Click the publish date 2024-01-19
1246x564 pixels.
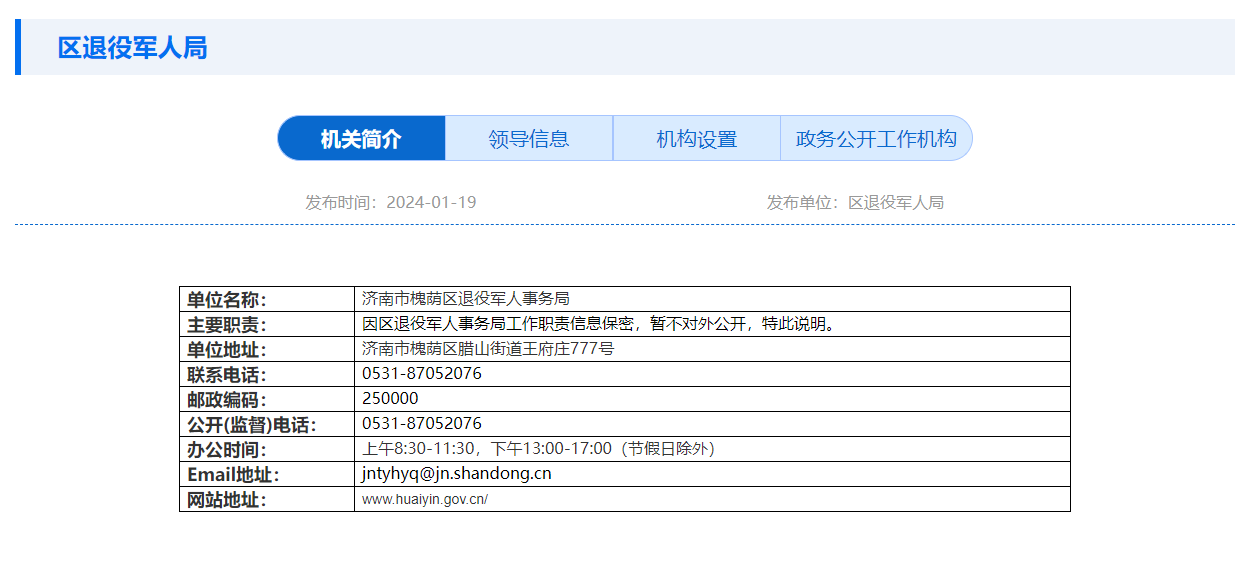point(431,202)
